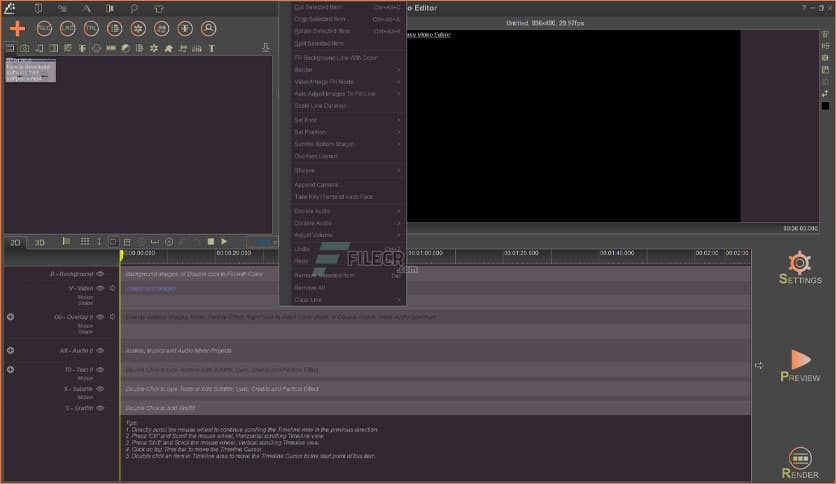Click the LRC circular lyric button
Viewport: 836px width, 484px height.
[68, 28]
